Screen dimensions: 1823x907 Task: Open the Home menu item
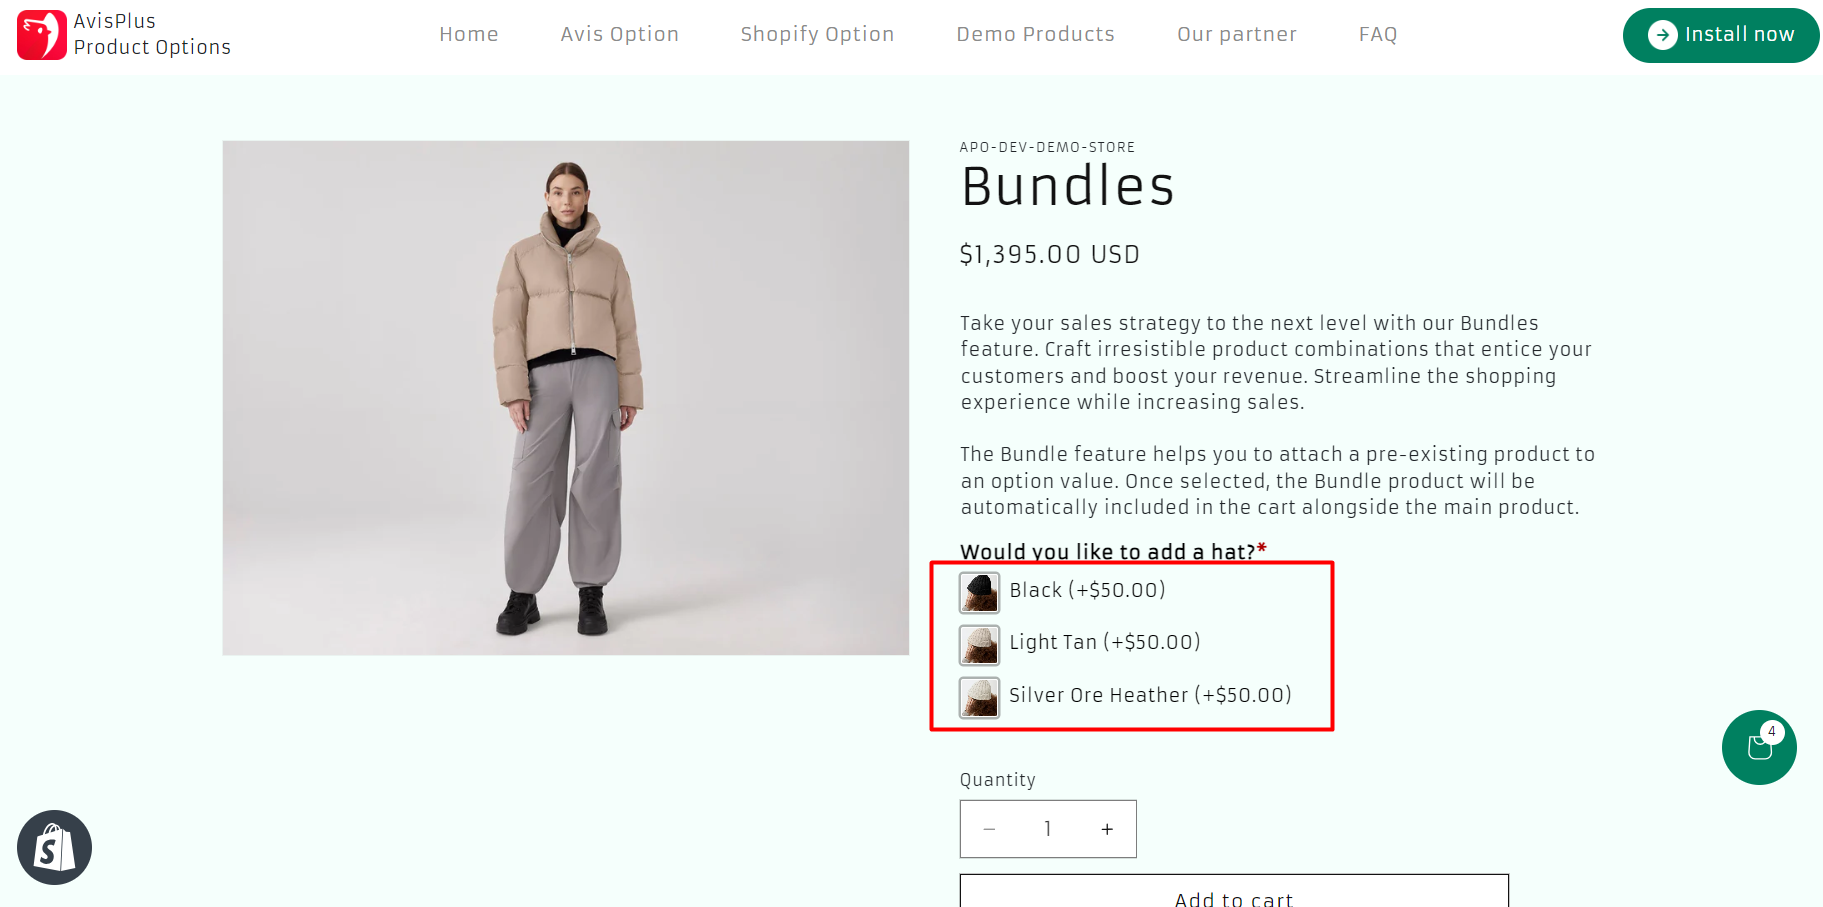pyautogui.click(x=468, y=34)
